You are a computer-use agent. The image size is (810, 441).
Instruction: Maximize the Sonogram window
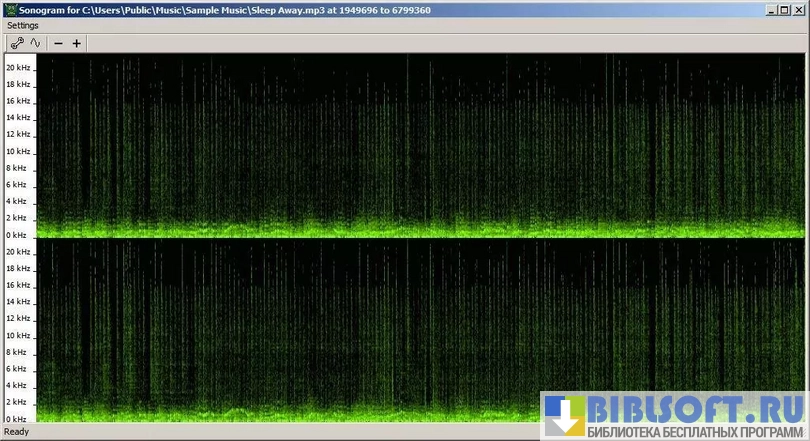(786, 8)
